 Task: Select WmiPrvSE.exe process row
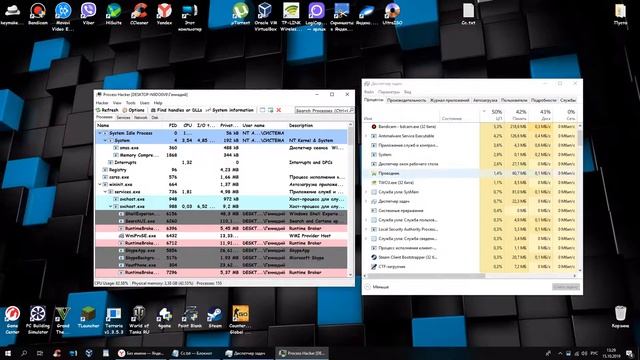pyautogui.click(x=221, y=236)
